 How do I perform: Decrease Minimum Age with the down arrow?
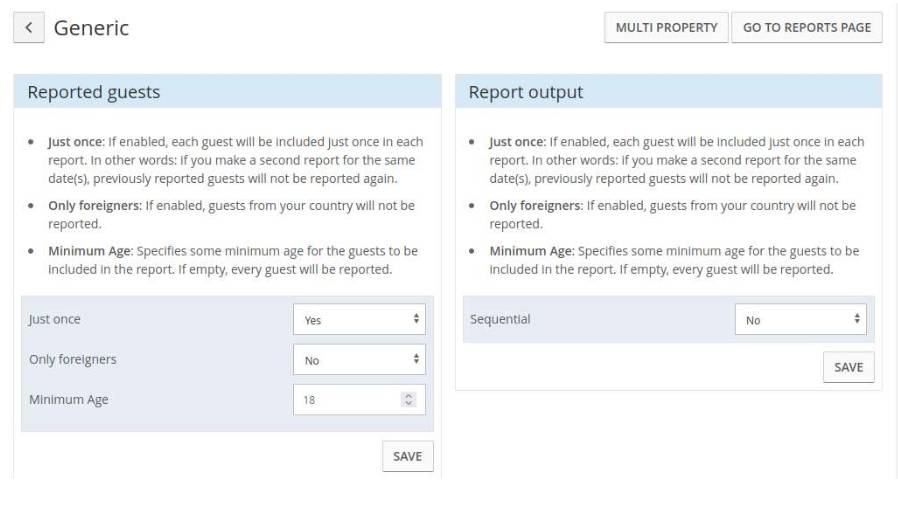pyautogui.click(x=408, y=403)
